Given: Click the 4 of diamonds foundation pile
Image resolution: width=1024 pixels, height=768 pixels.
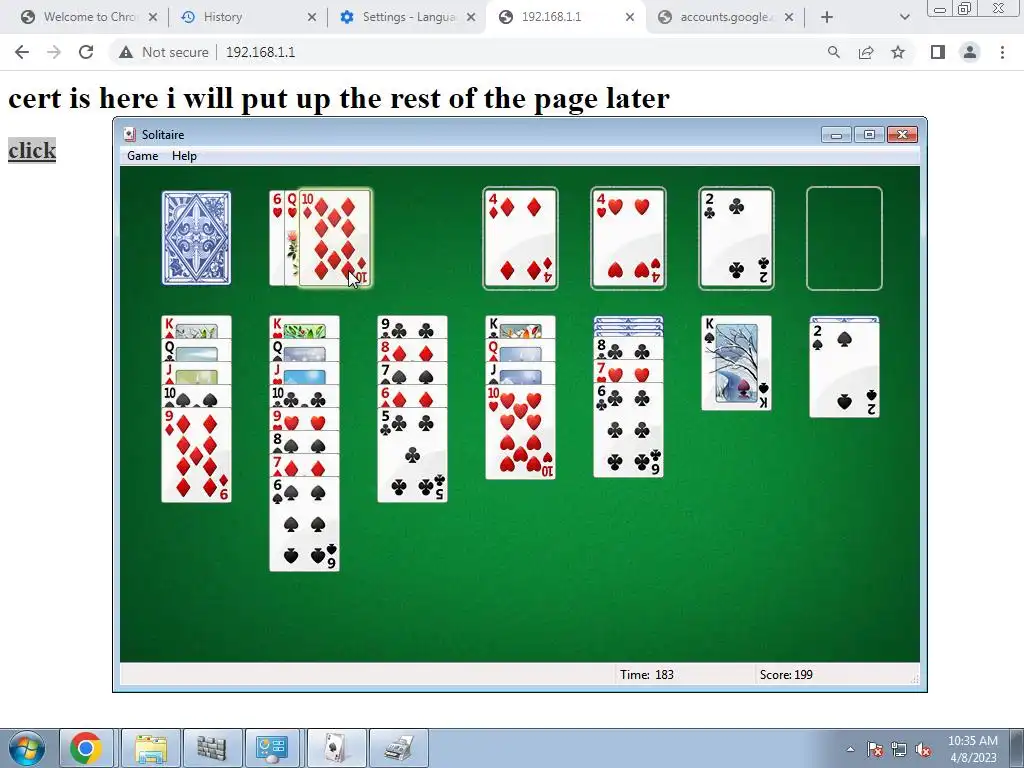Looking at the screenshot, I should [x=520, y=238].
